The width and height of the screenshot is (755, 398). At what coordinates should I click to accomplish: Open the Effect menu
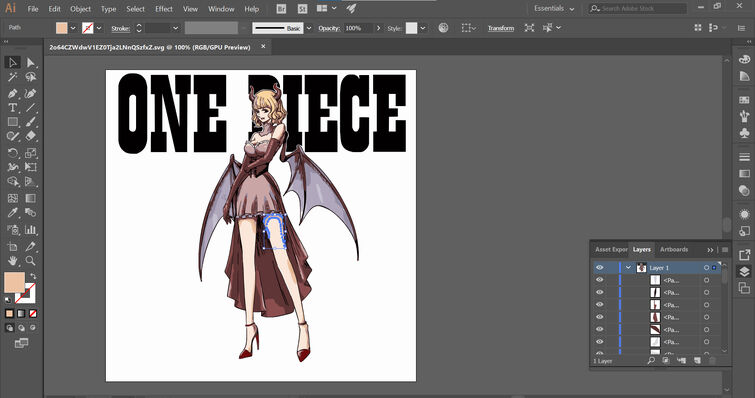(x=164, y=9)
